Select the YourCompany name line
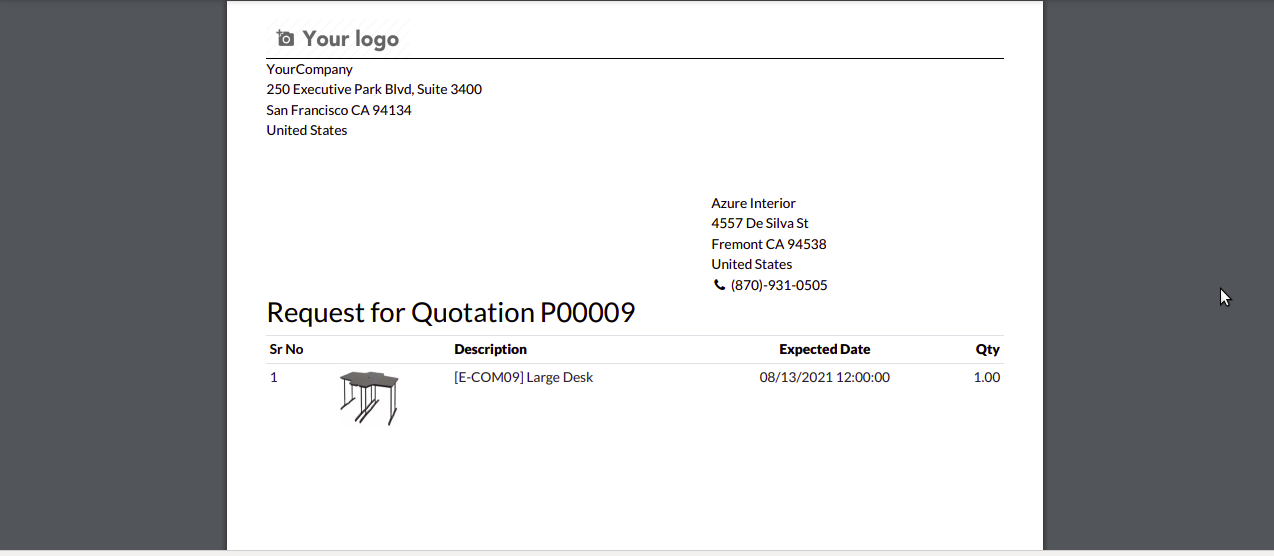The height and width of the screenshot is (556, 1274). tap(309, 69)
